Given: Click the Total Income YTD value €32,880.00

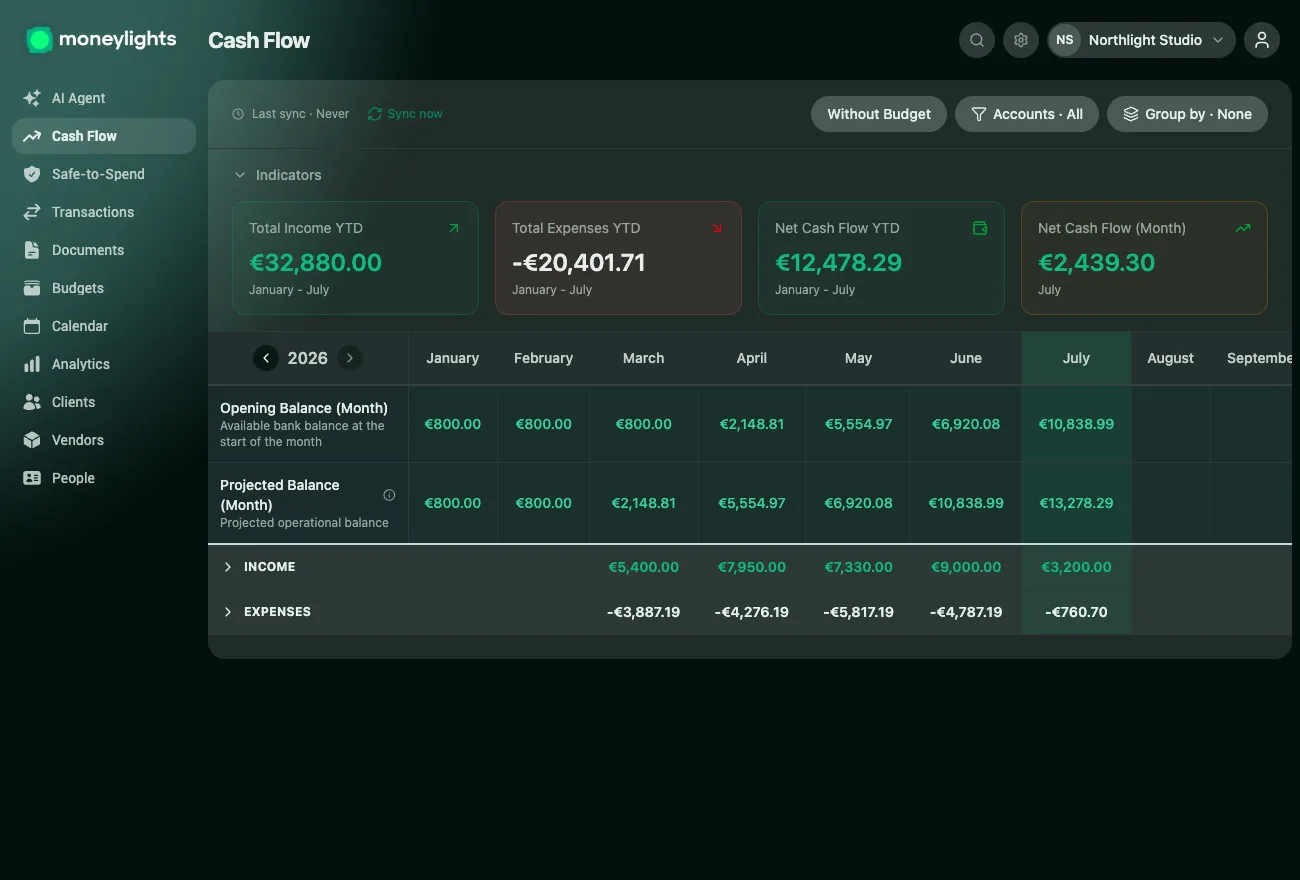Looking at the screenshot, I should point(315,263).
